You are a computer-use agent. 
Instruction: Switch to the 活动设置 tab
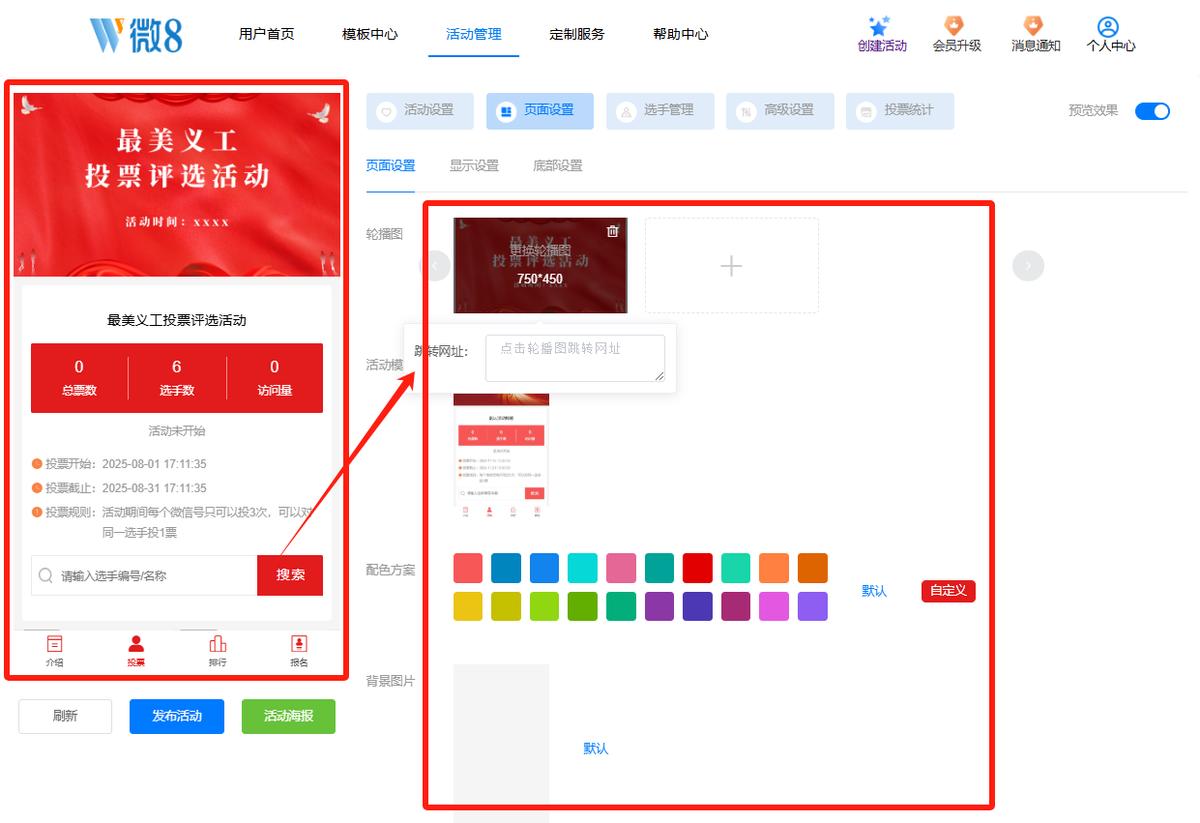(x=420, y=111)
